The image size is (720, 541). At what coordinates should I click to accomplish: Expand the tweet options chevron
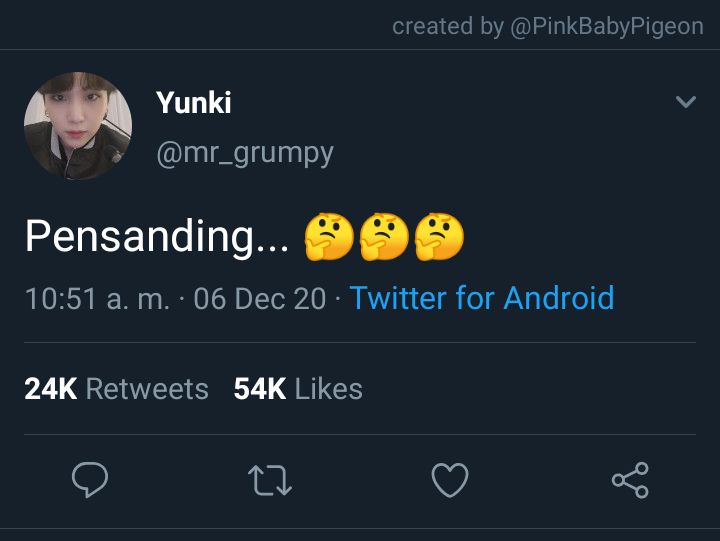click(686, 101)
